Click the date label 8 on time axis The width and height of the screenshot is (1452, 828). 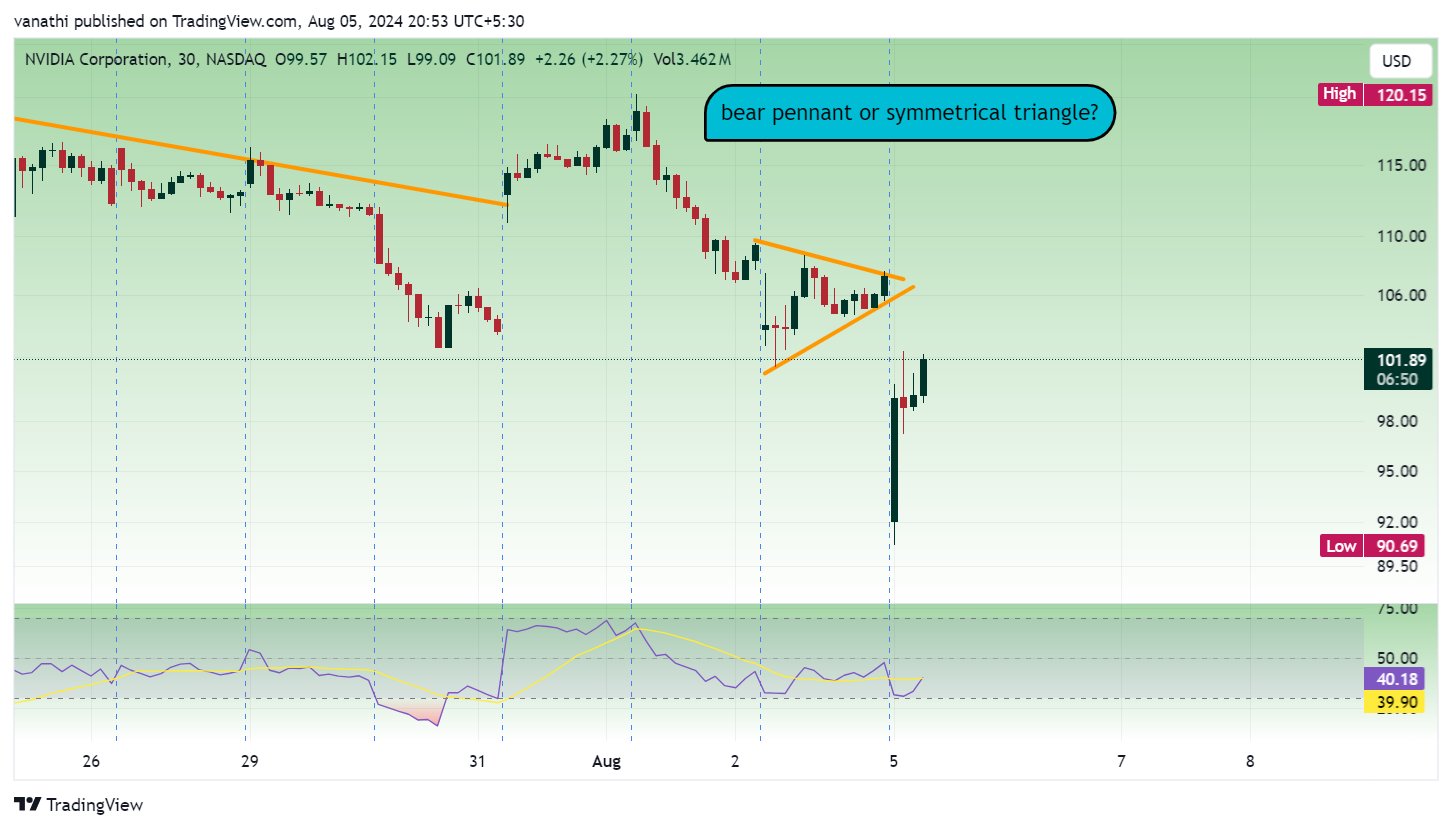tap(1250, 761)
